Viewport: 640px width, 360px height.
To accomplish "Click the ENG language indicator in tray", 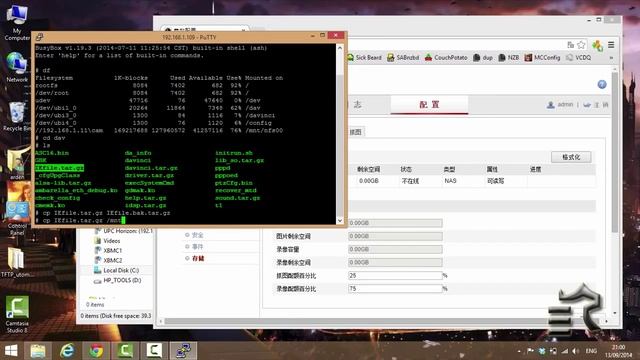I will coord(591,351).
